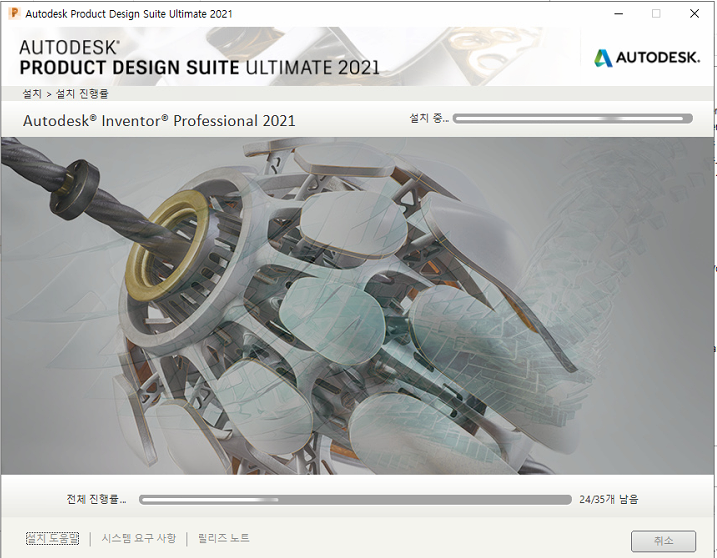The image size is (717, 558).
Task: Click the 설치 중.. status label
Action: 429,118
